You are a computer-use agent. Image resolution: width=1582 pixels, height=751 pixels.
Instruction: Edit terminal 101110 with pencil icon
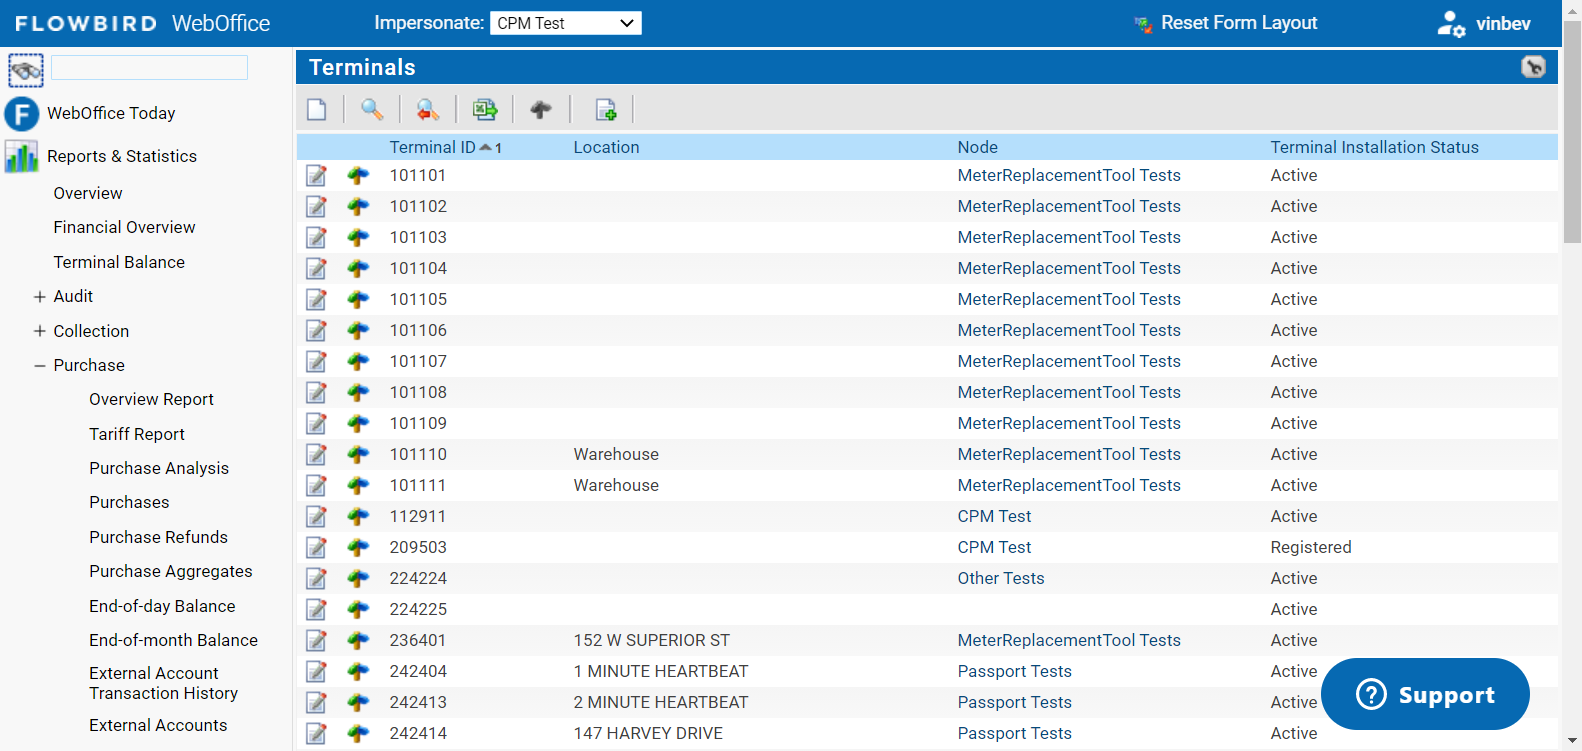click(x=316, y=455)
